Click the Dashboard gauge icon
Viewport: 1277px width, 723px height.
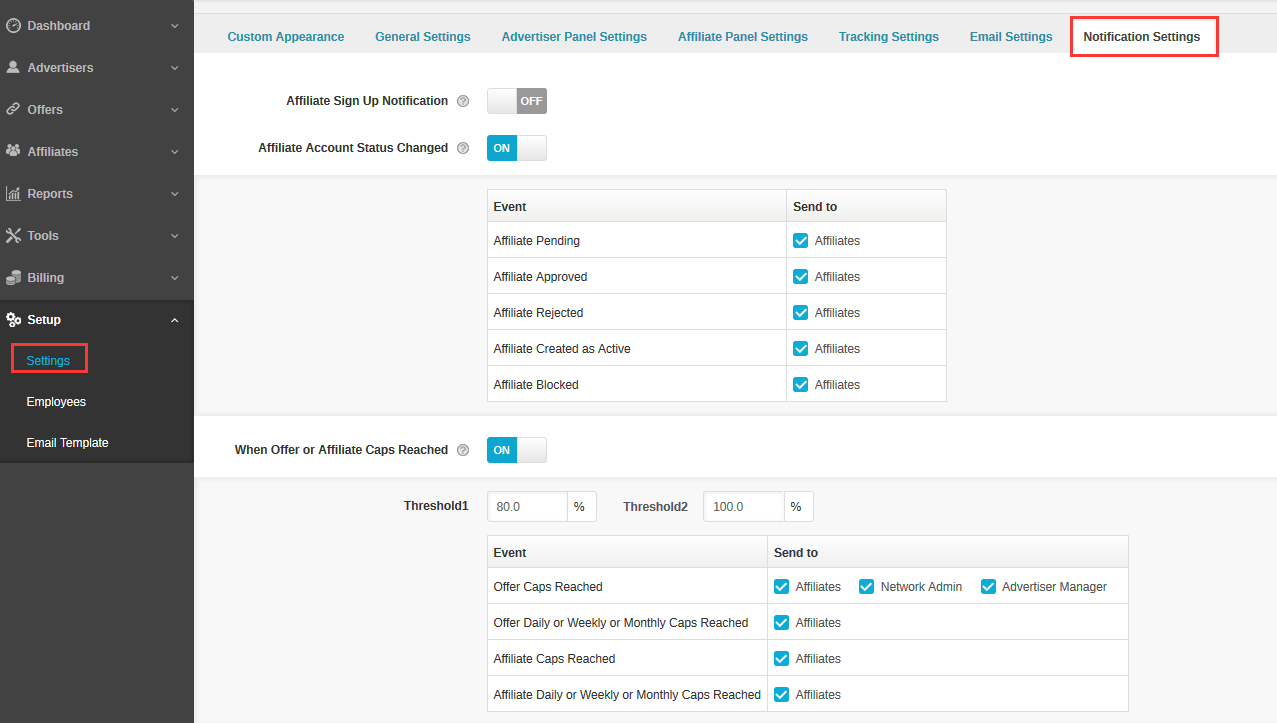[13, 25]
